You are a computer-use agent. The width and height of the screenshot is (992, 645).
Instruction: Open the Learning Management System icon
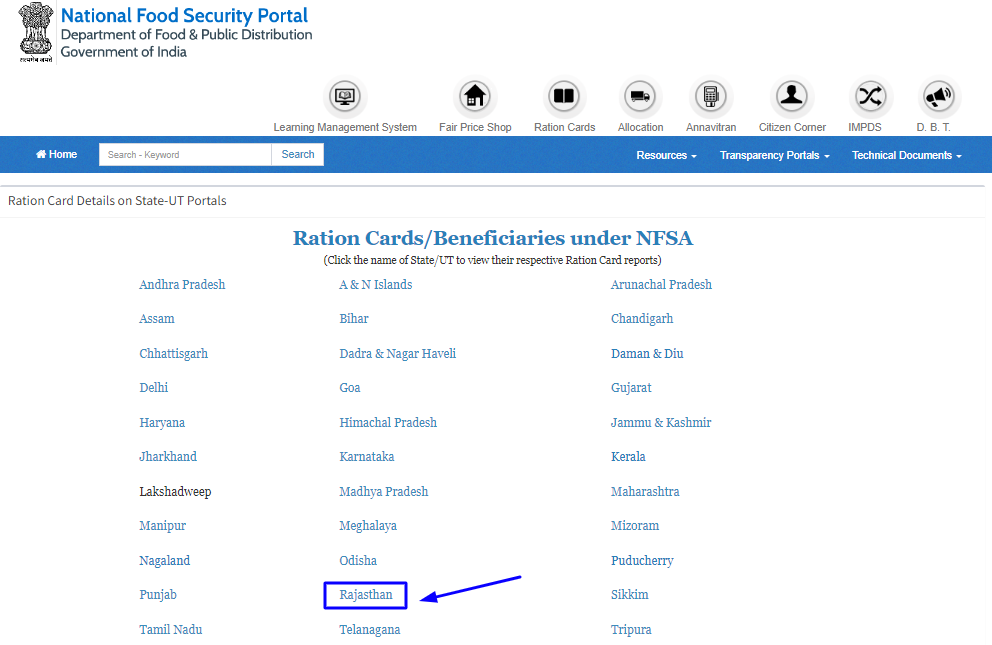point(344,97)
